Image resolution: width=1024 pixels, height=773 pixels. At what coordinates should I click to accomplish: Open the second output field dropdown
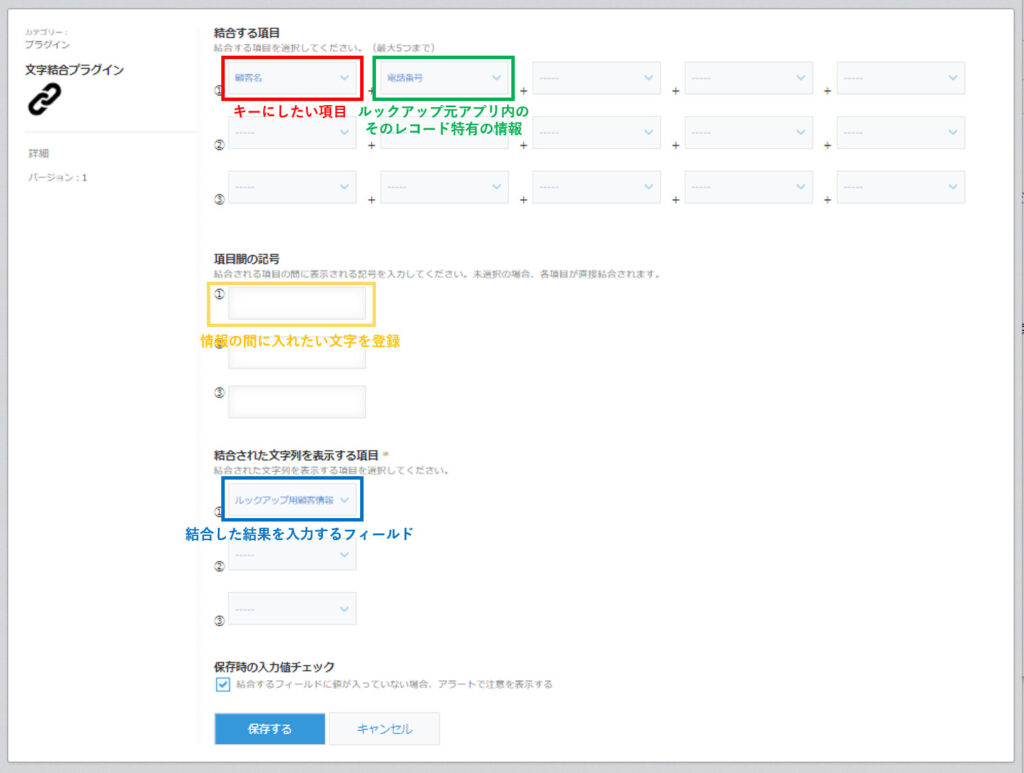[x=292, y=554]
